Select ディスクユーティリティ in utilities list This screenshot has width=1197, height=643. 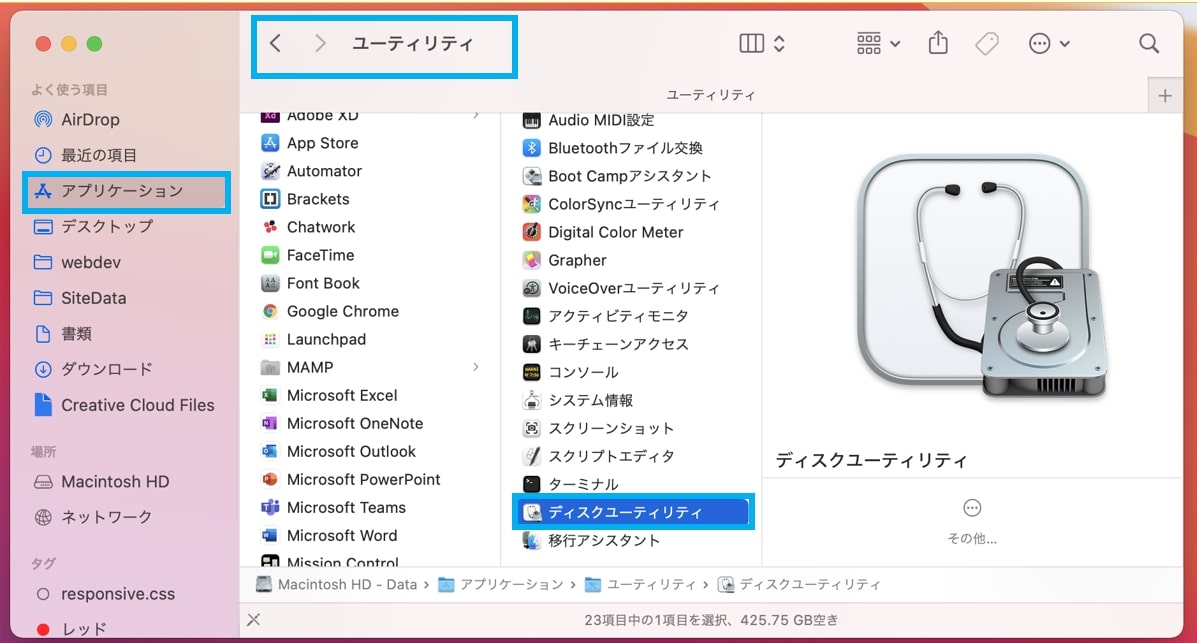632,512
